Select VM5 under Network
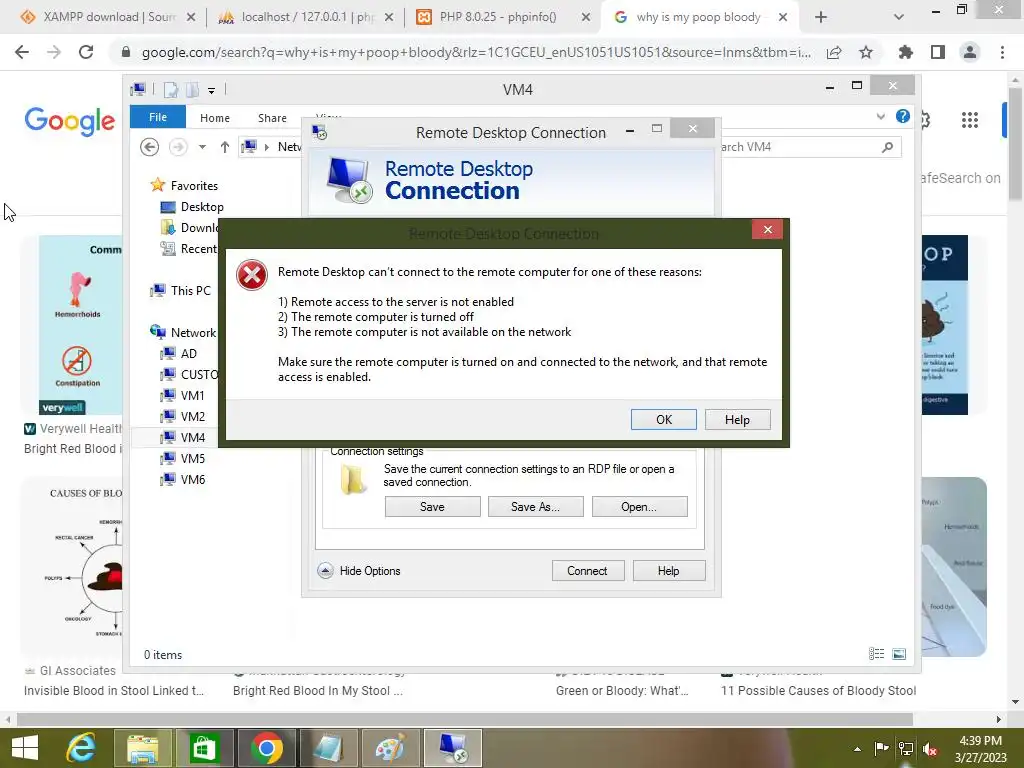The image size is (1024, 768). click(x=183, y=458)
